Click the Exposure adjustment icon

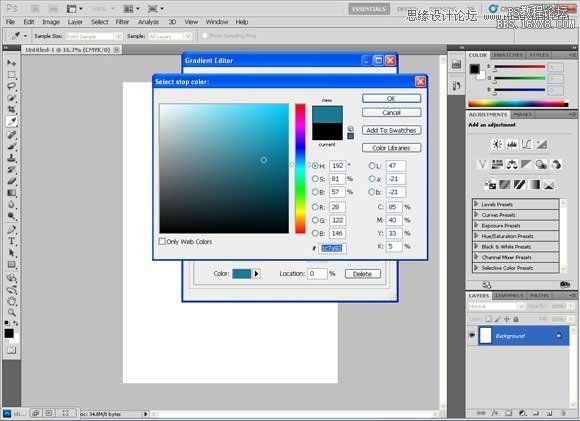click(541, 144)
